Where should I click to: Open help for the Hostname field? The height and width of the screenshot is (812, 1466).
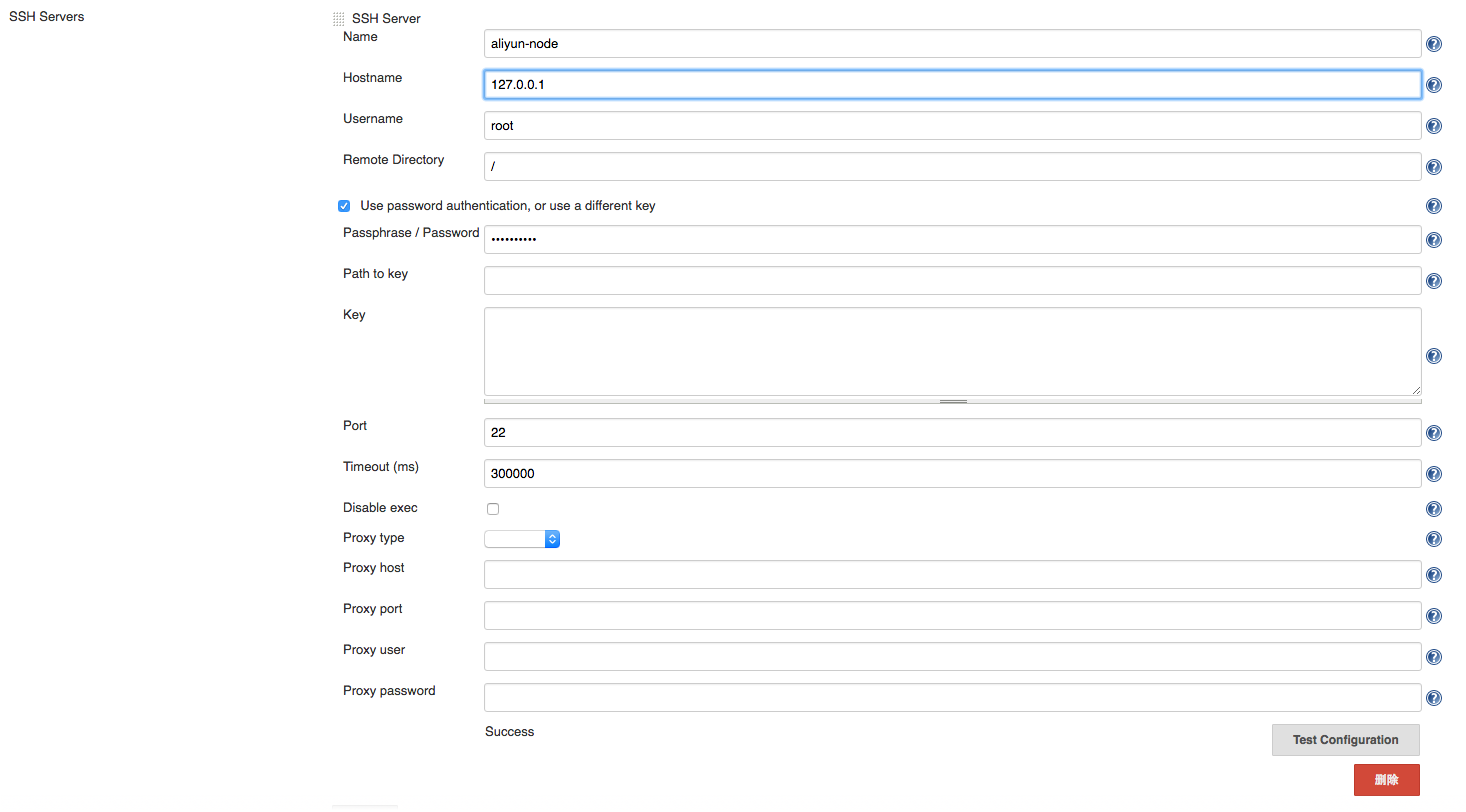[x=1433, y=85]
